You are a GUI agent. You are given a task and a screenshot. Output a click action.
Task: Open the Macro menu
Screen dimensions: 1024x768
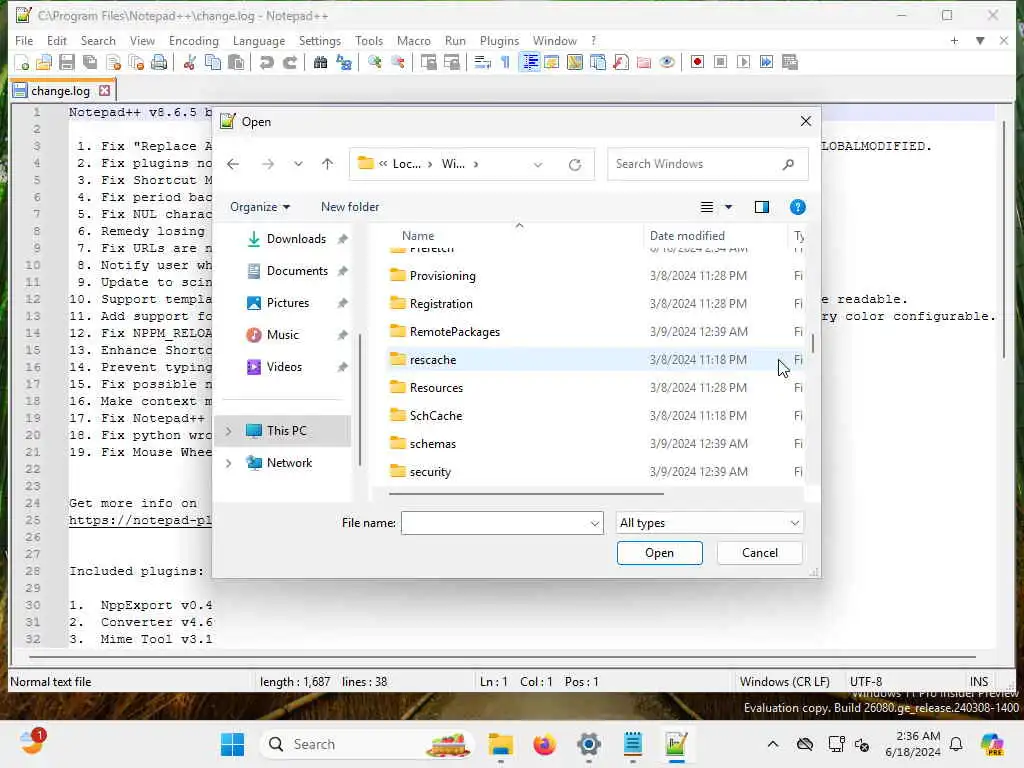[x=413, y=40]
